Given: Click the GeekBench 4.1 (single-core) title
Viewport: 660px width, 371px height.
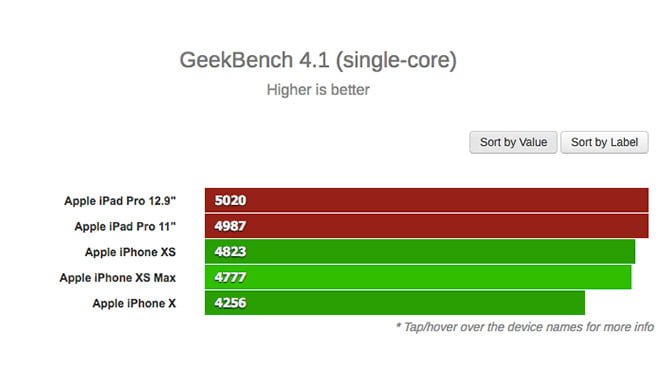Looking at the screenshot, I should [x=318, y=60].
